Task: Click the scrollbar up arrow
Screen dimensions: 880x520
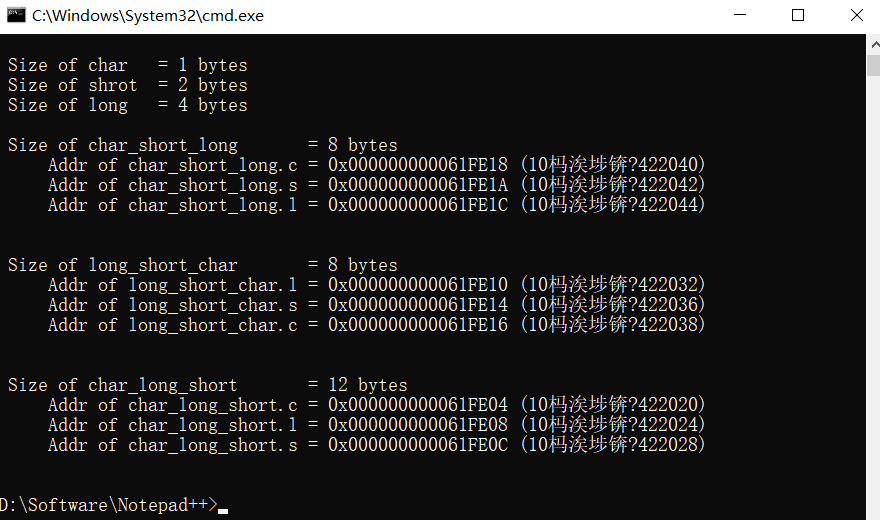Action: 874,44
